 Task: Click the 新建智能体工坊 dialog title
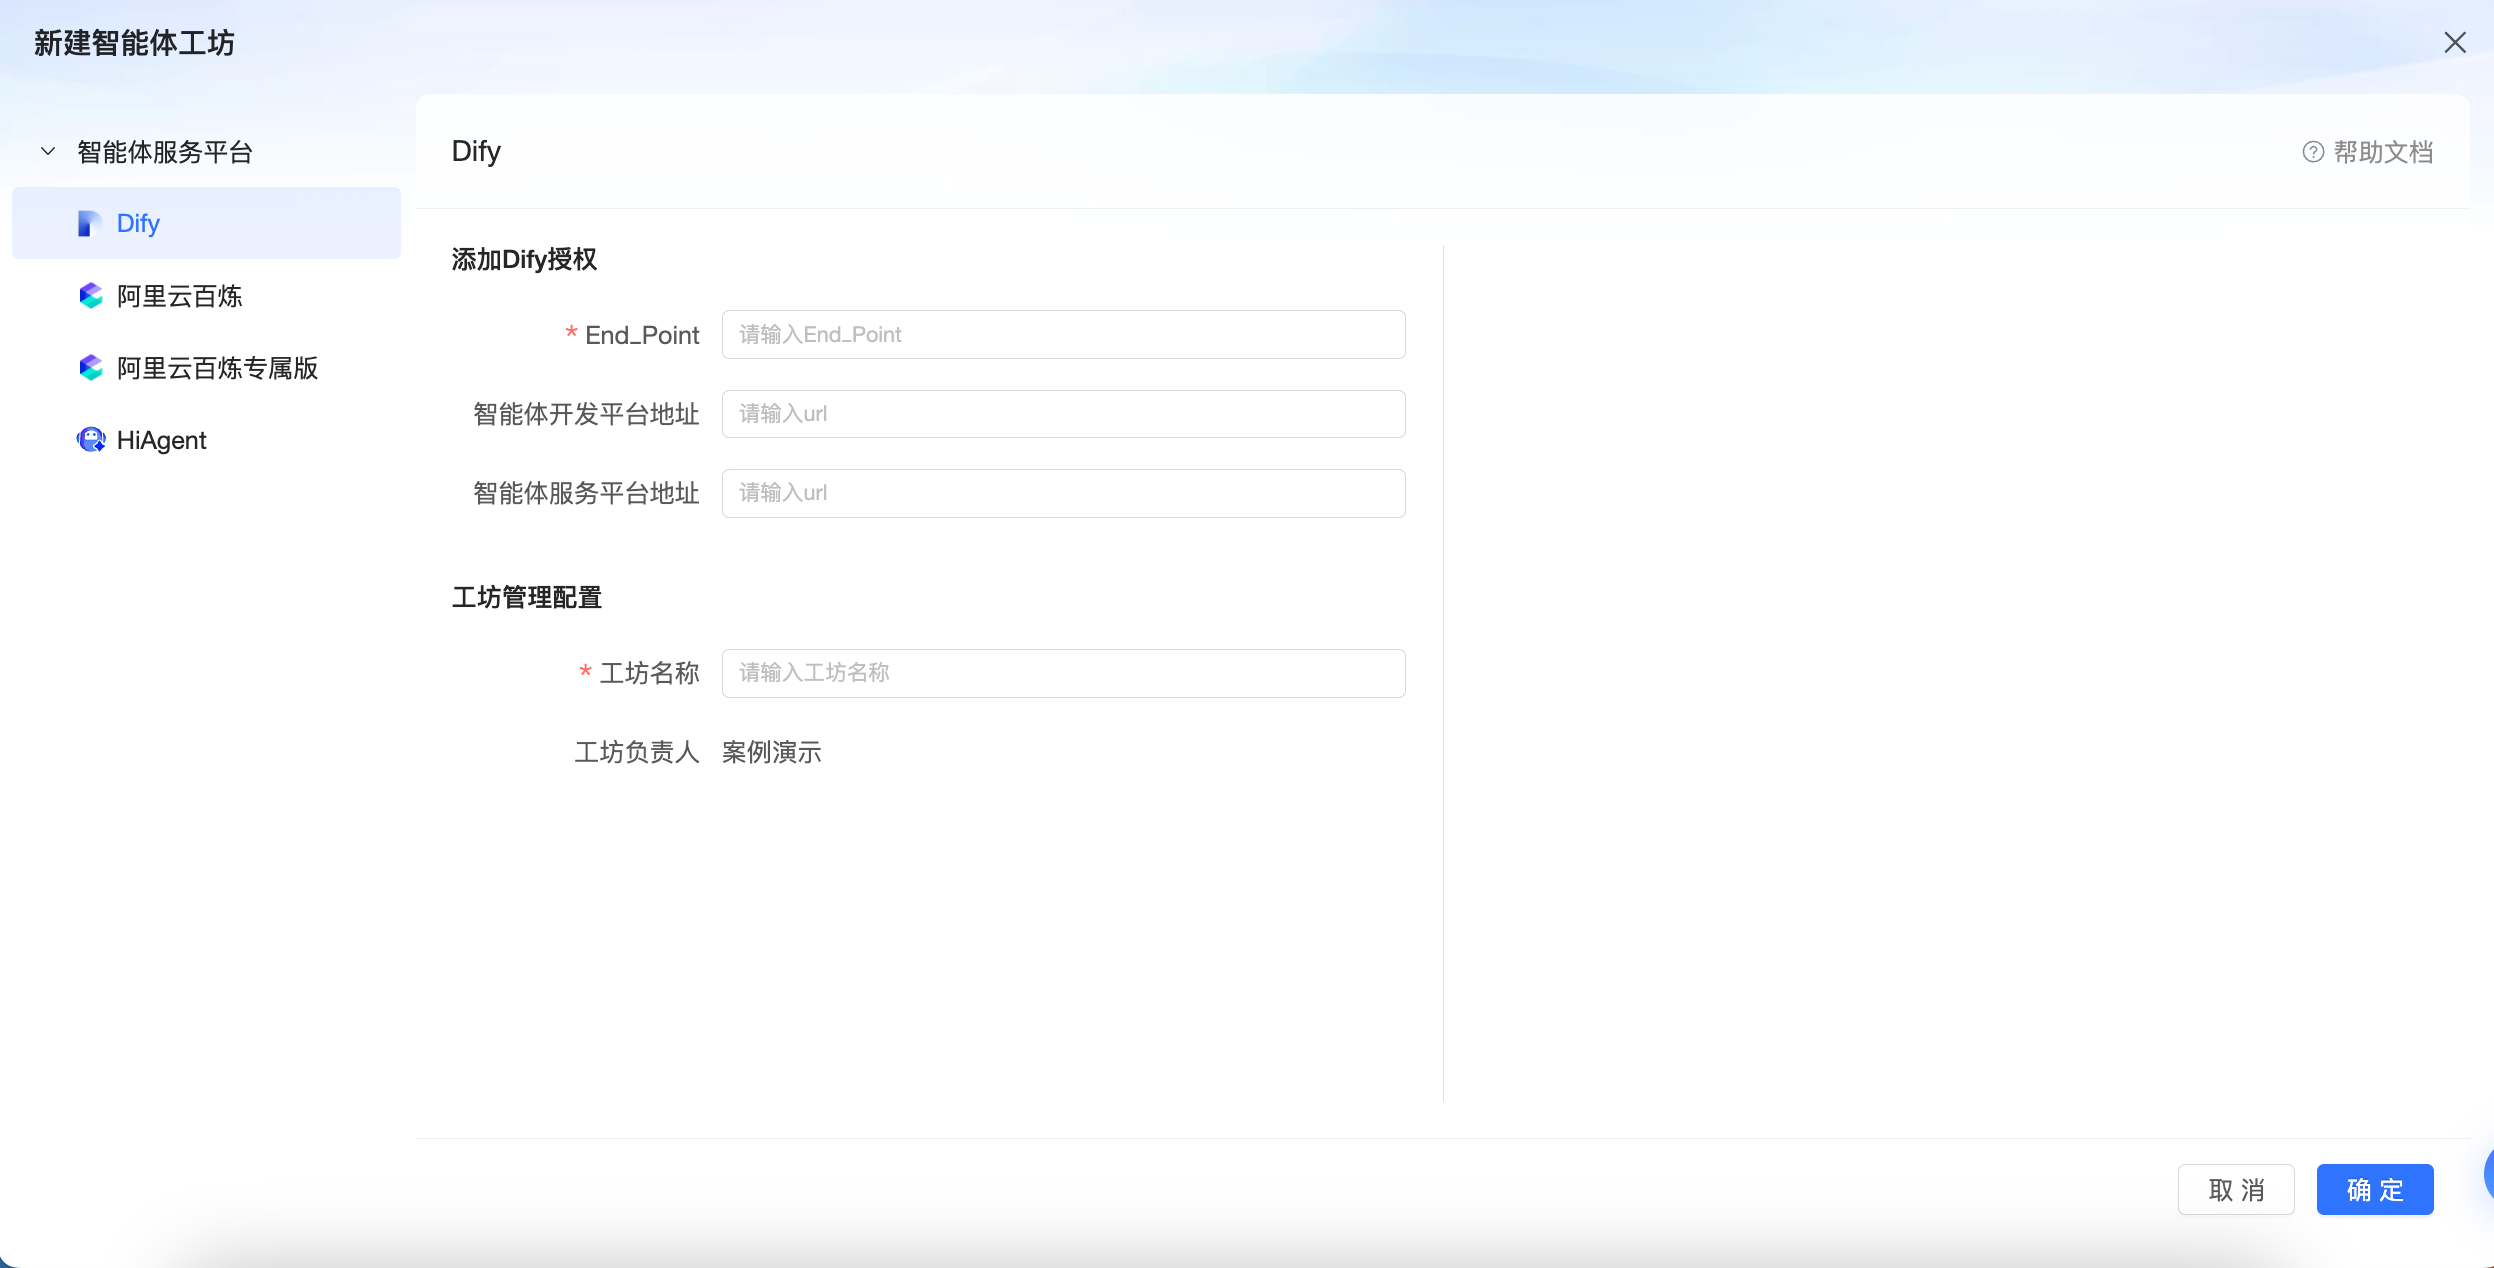(134, 43)
